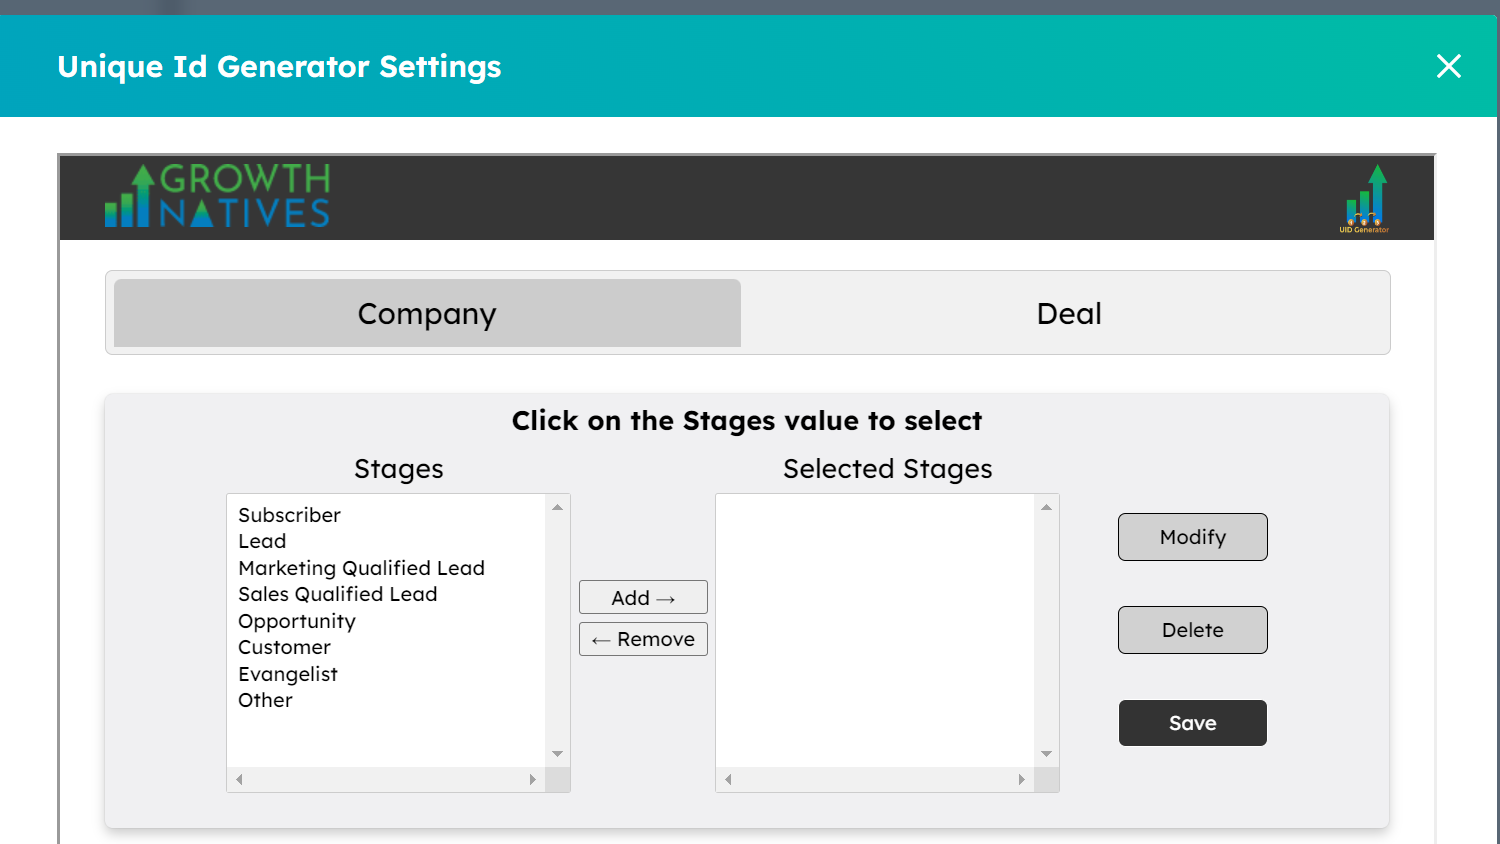
Task: Click the UID Generator icon
Action: click(x=1368, y=197)
